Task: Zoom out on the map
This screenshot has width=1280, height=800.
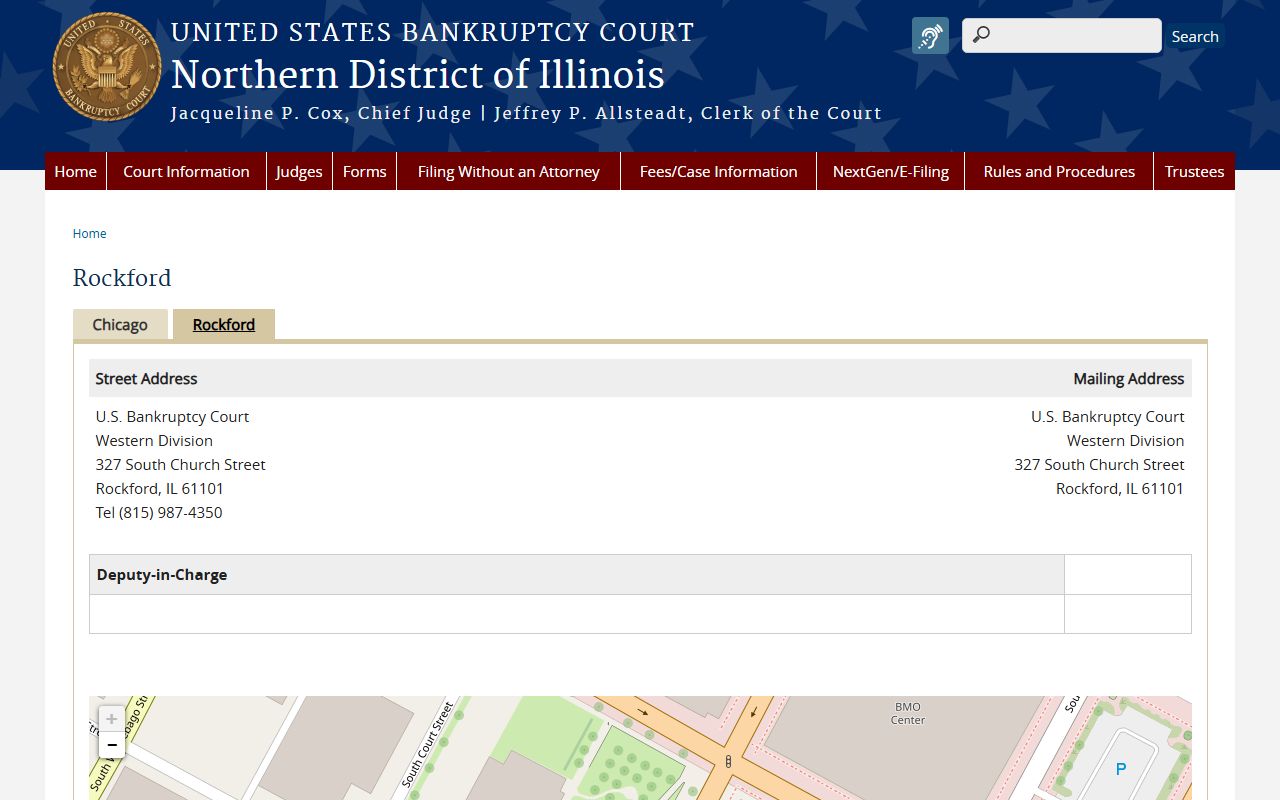Action: (x=112, y=745)
